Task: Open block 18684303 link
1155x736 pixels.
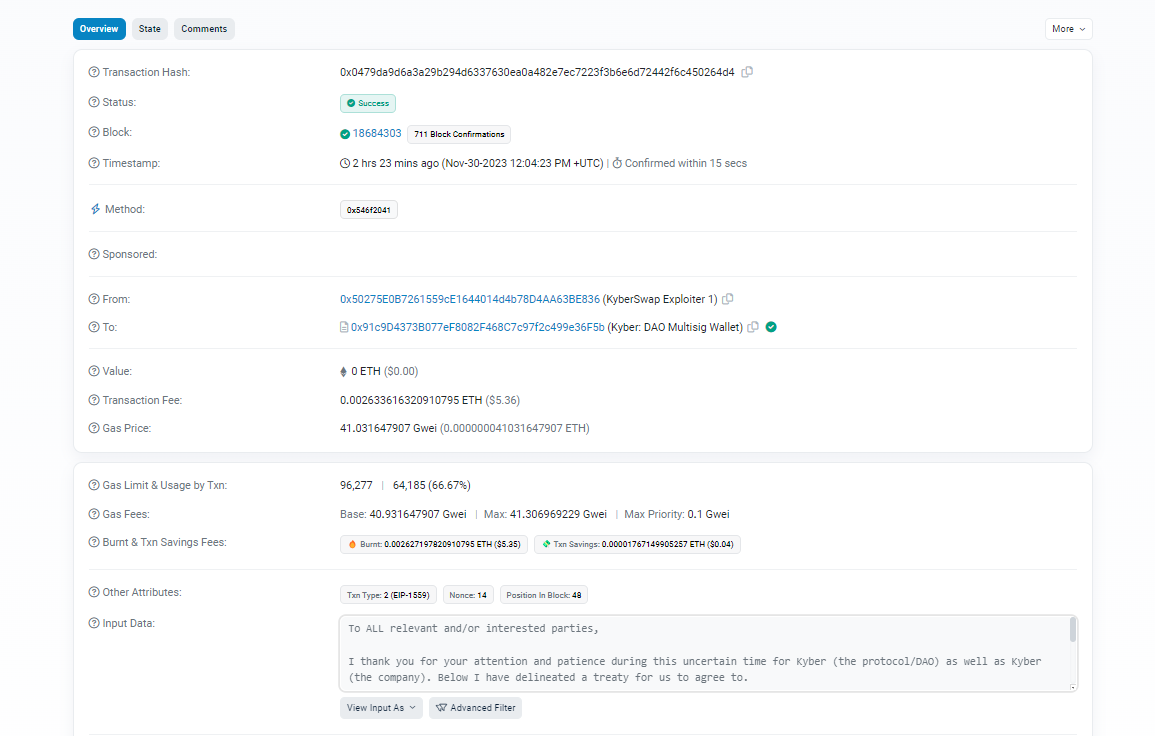Action: (x=377, y=133)
